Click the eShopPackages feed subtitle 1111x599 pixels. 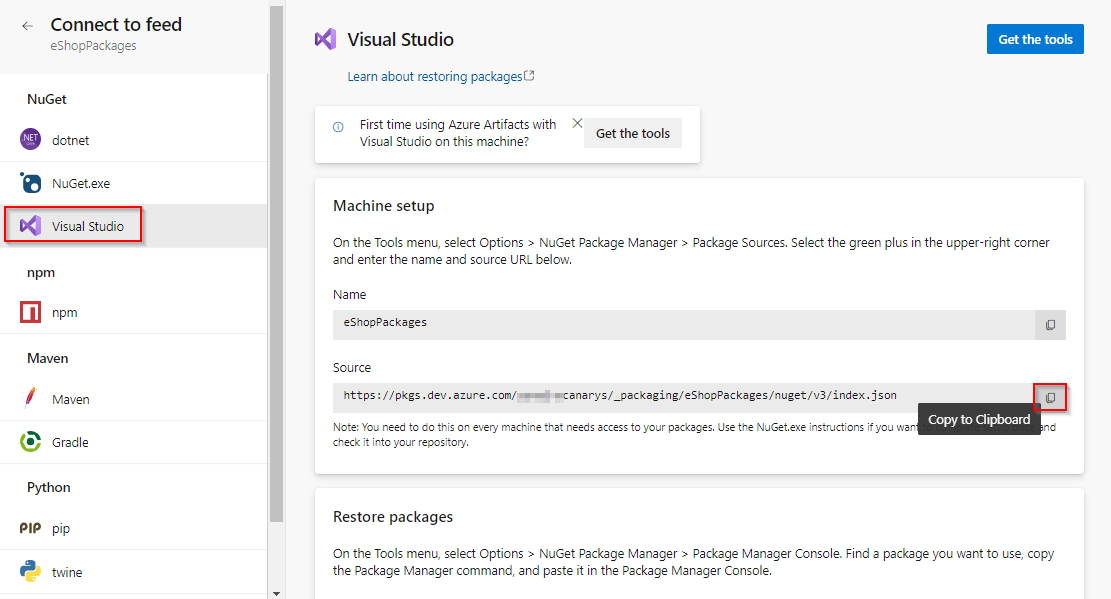(x=93, y=46)
